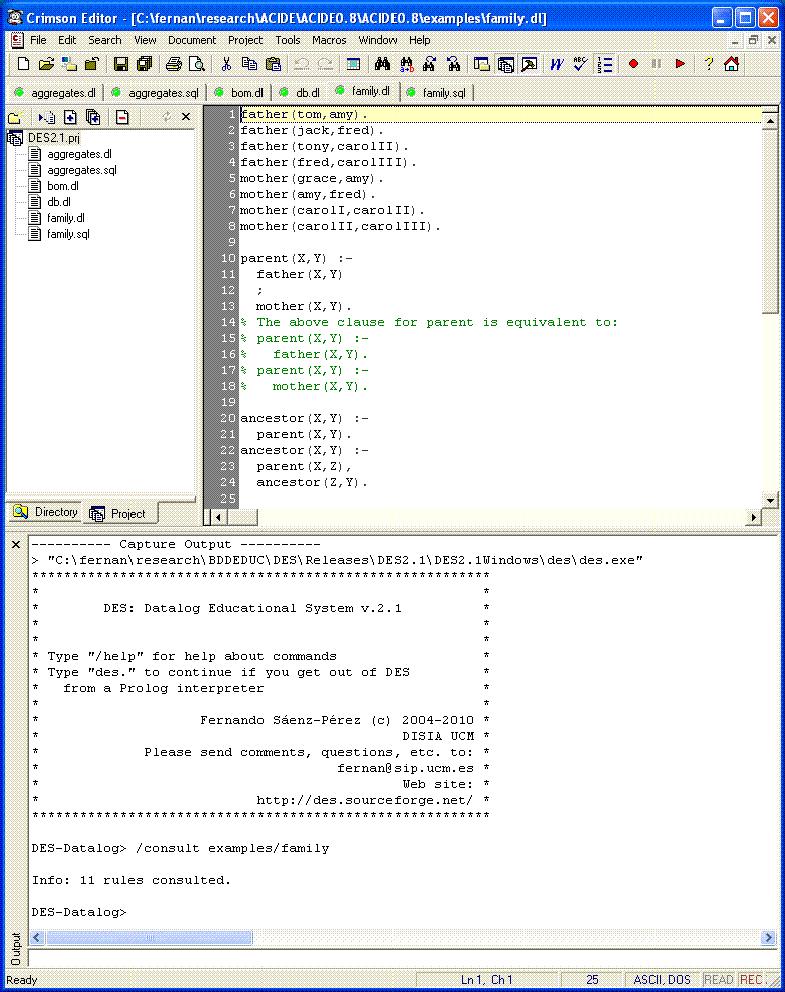
Task: Open the Macros menu
Action: pyautogui.click(x=329, y=40)
